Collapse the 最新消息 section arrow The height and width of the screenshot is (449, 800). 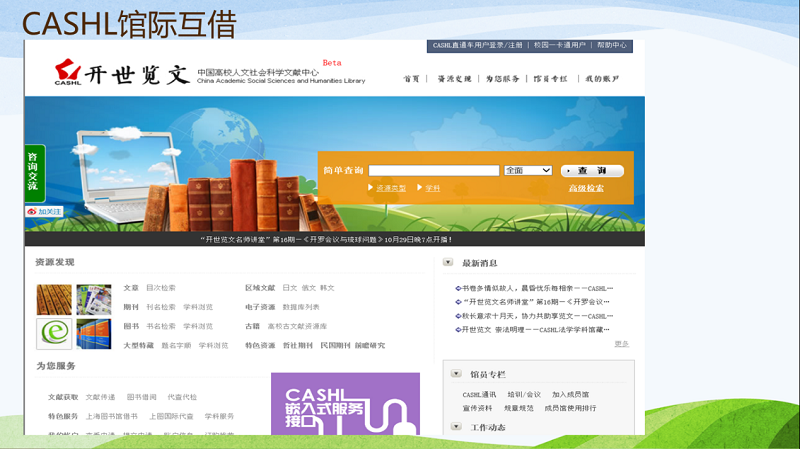(448, 262)
